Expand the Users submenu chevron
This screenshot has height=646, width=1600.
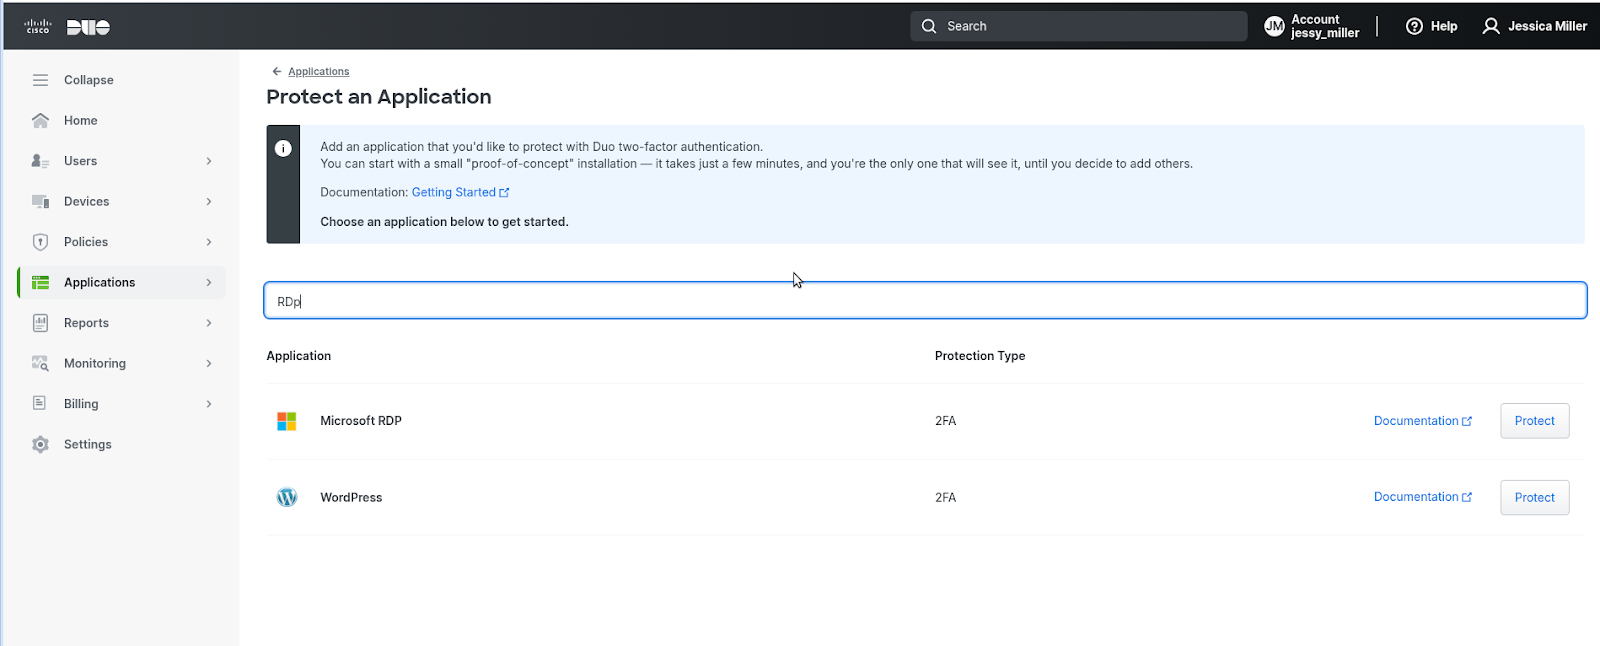coord(209,161)
